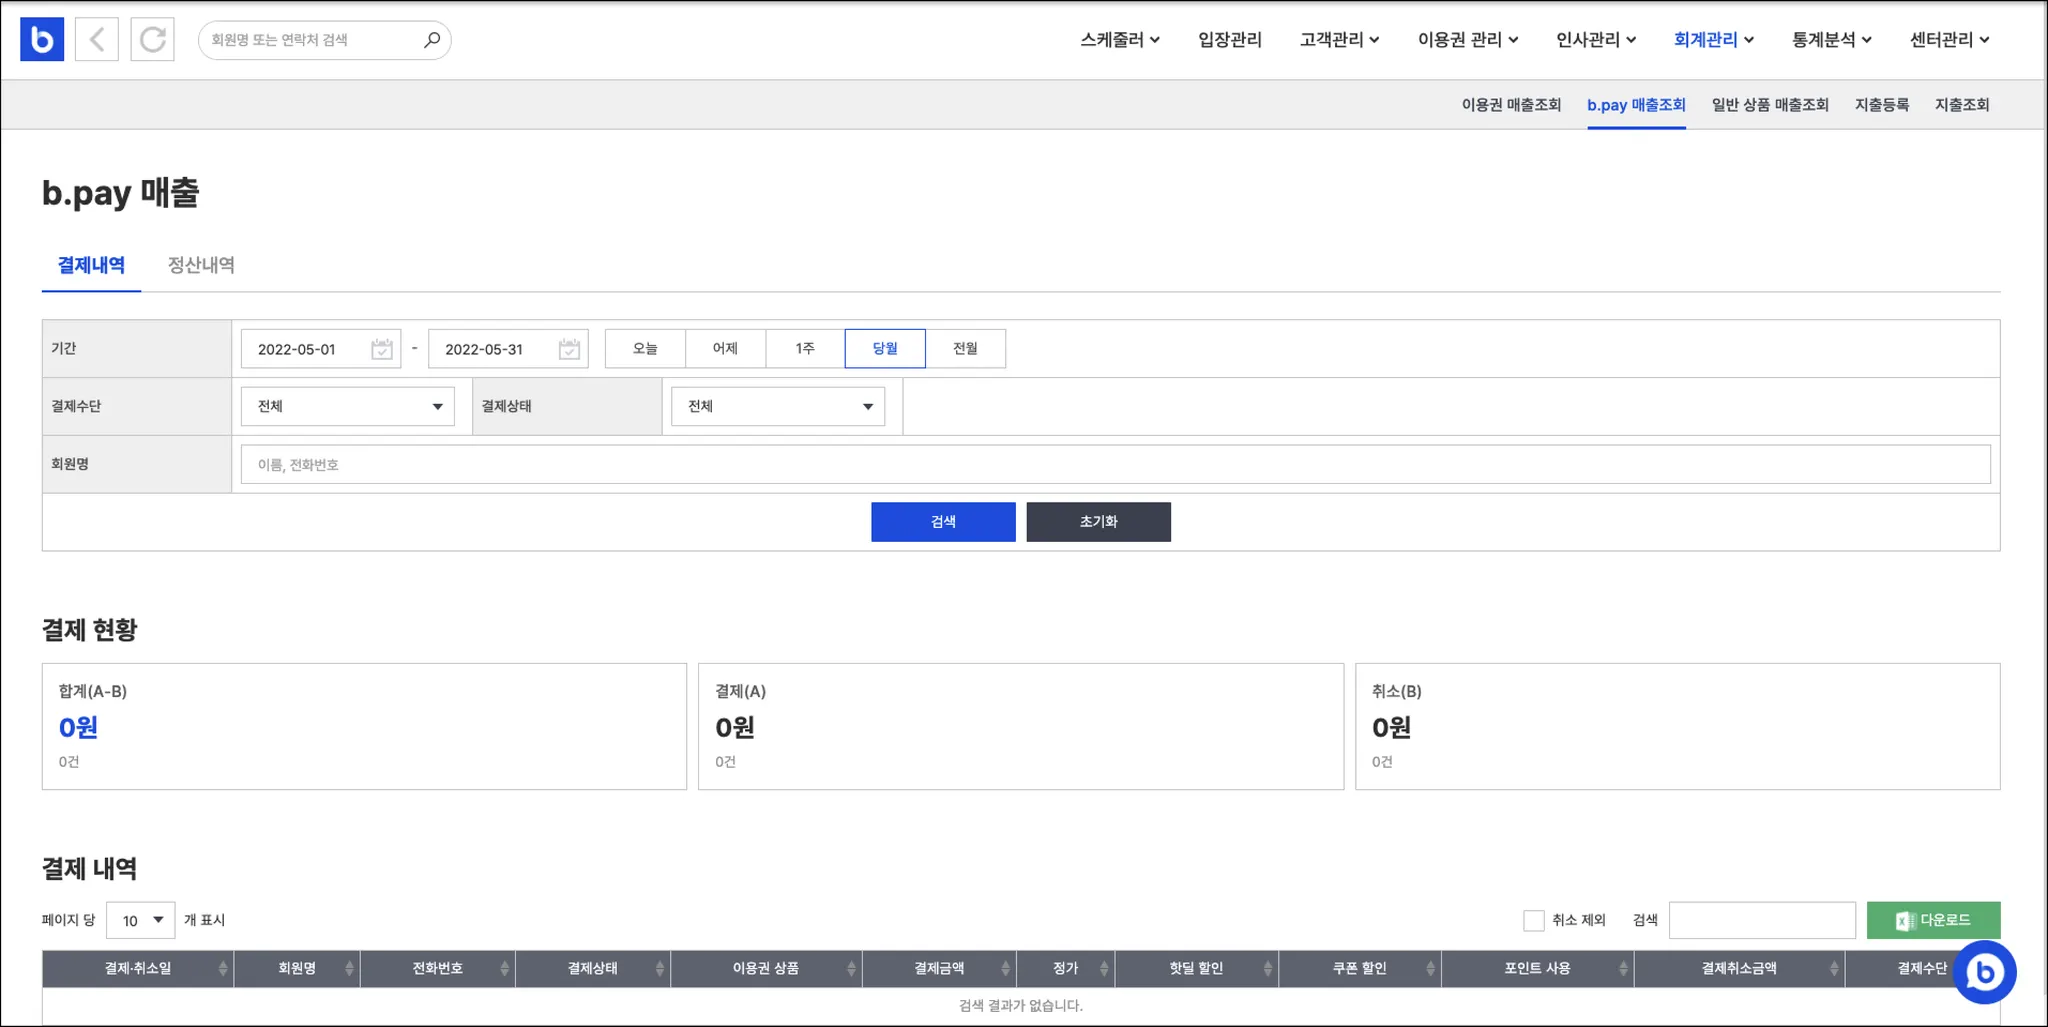Open 결제수단 dropdown

348,406
